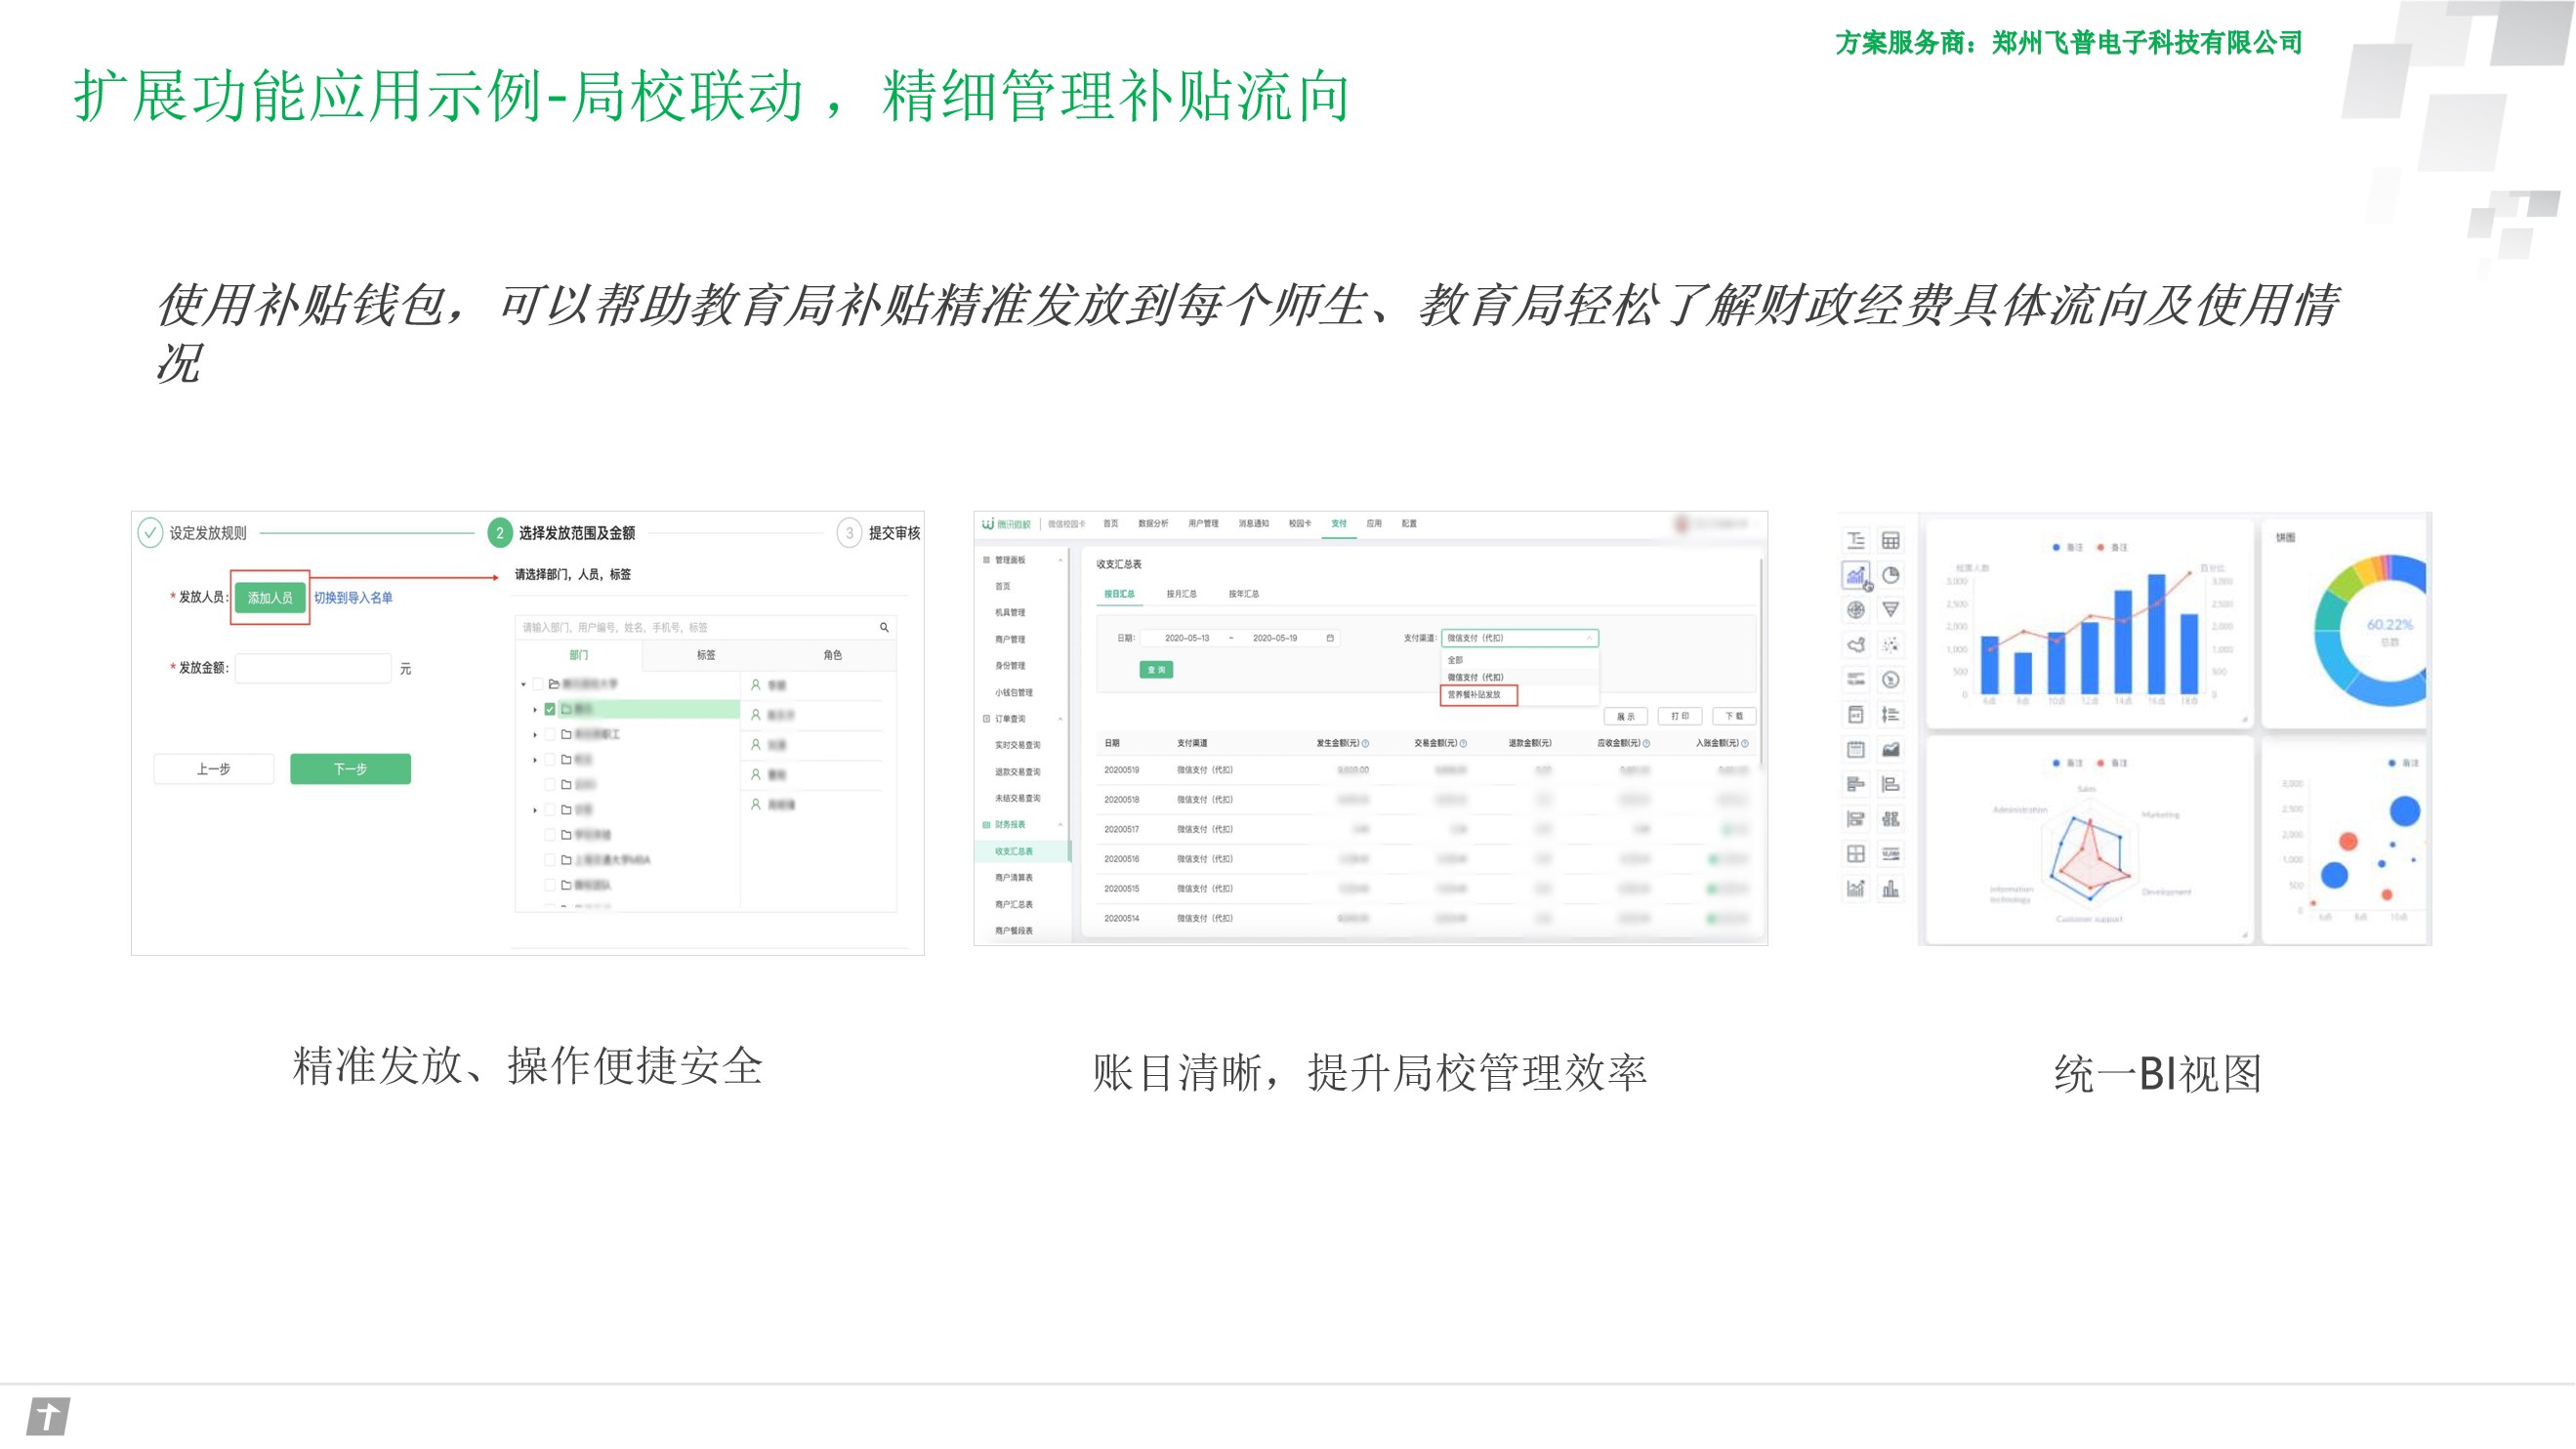Check the 上海交通大学MBA folder checkbox
The width and height of the screenshot is (2576, 1449).
click(550, 859)
